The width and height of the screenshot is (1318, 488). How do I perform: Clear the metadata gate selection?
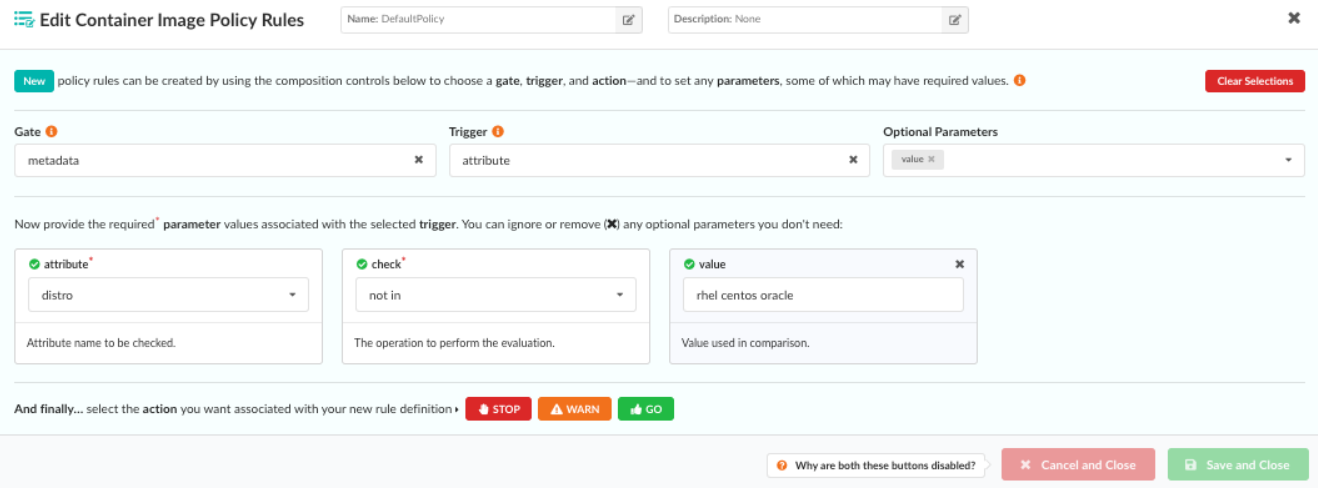tap(419, 160)
